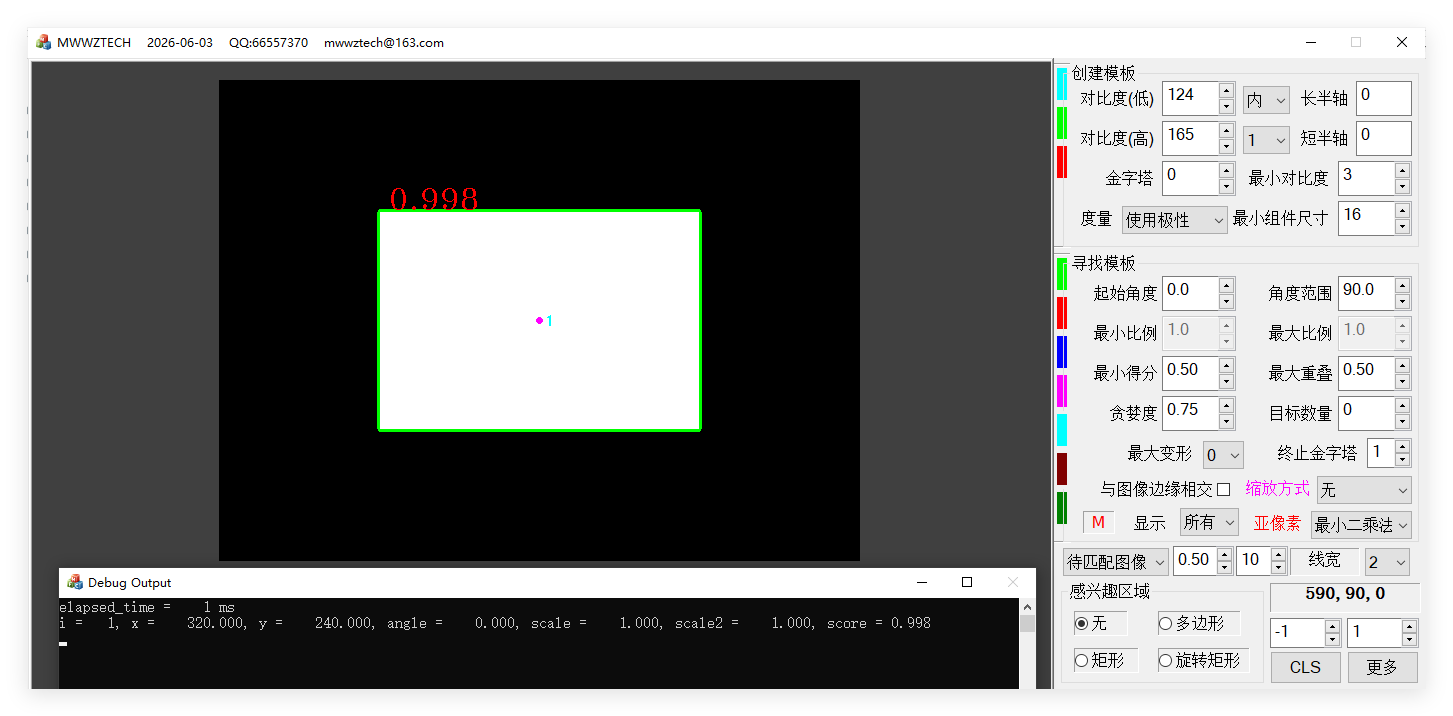Click the 对比度(低) input field
This screenshot has width=1453, height=716.
tap(1190, 98)
